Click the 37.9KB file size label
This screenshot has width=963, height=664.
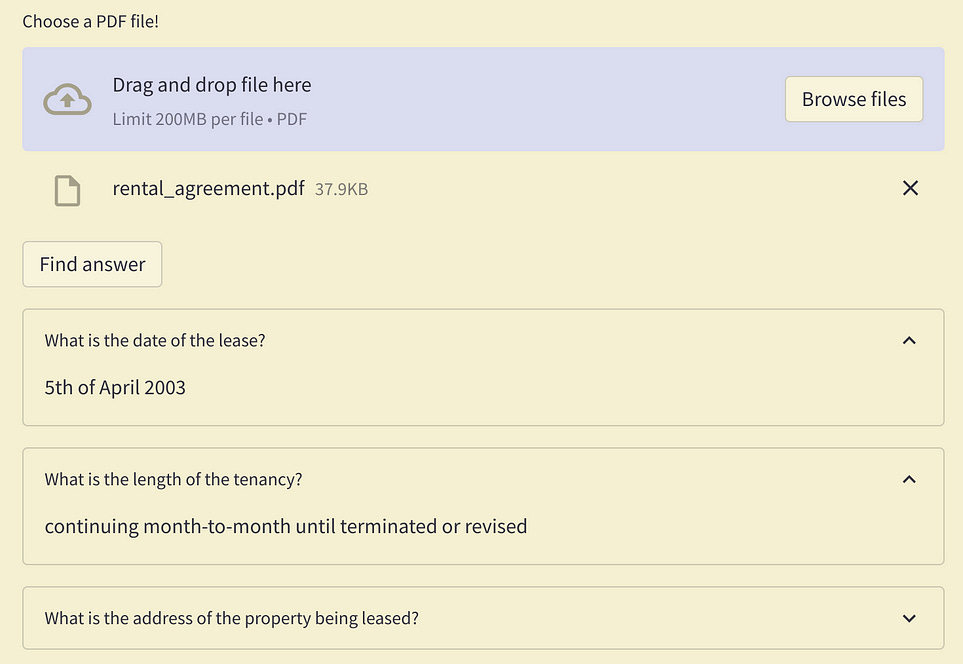(x=341, y=189)
